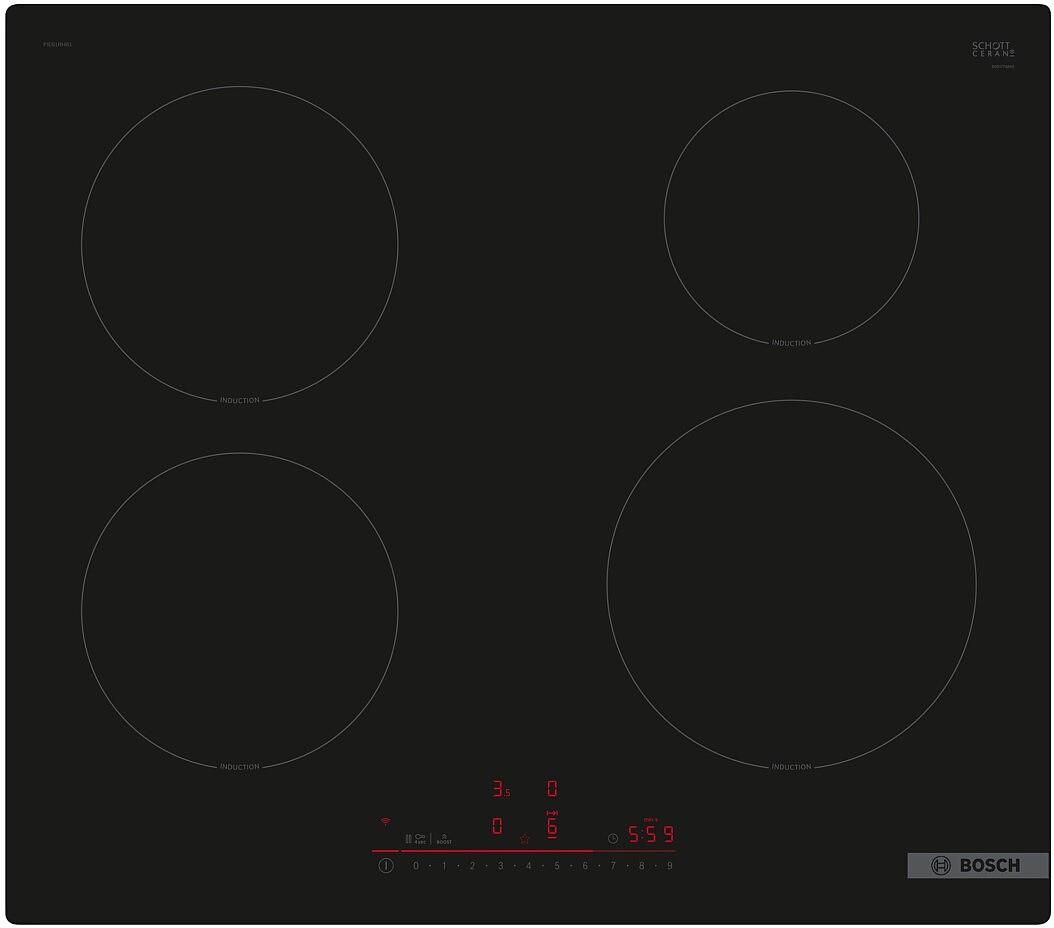Set power level to 3 on slider

[x=500, y=865]
